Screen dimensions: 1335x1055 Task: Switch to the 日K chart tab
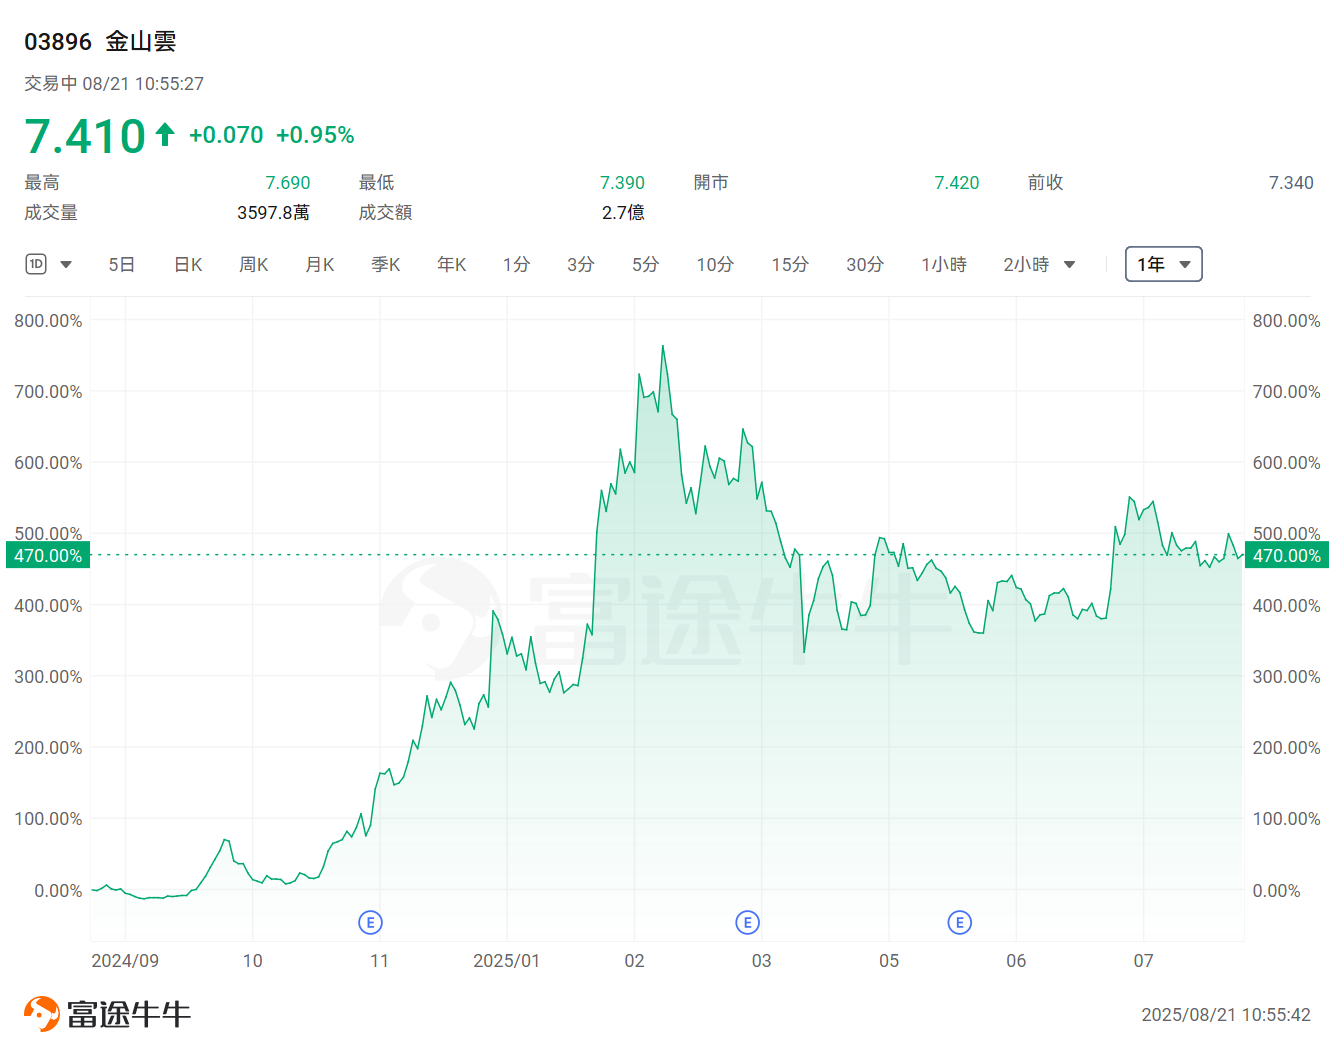[x=187, y=264]
